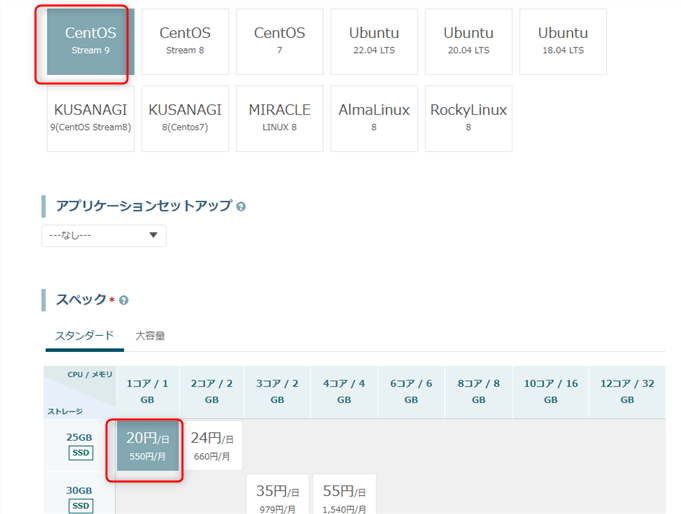Switch to the スタンダード spec tab
Screen dimensions: 681x514
[x=85, y=335]
